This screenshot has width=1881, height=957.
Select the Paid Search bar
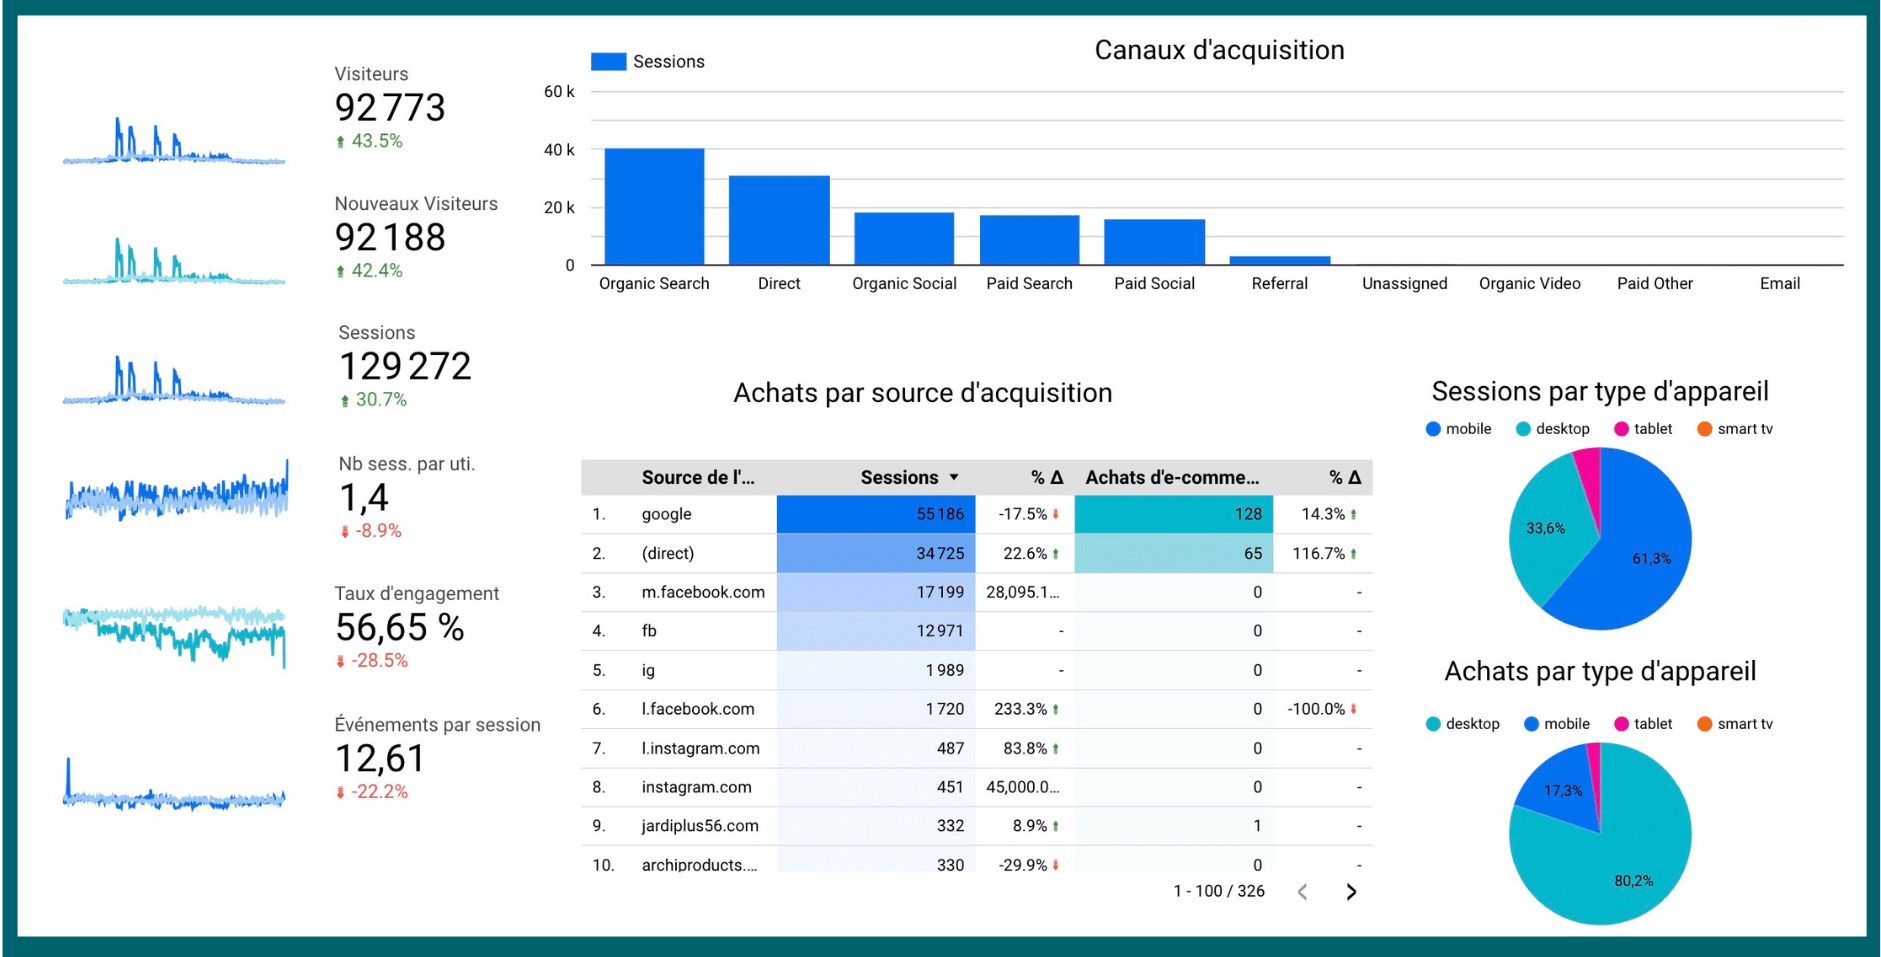coord(1029,240)
